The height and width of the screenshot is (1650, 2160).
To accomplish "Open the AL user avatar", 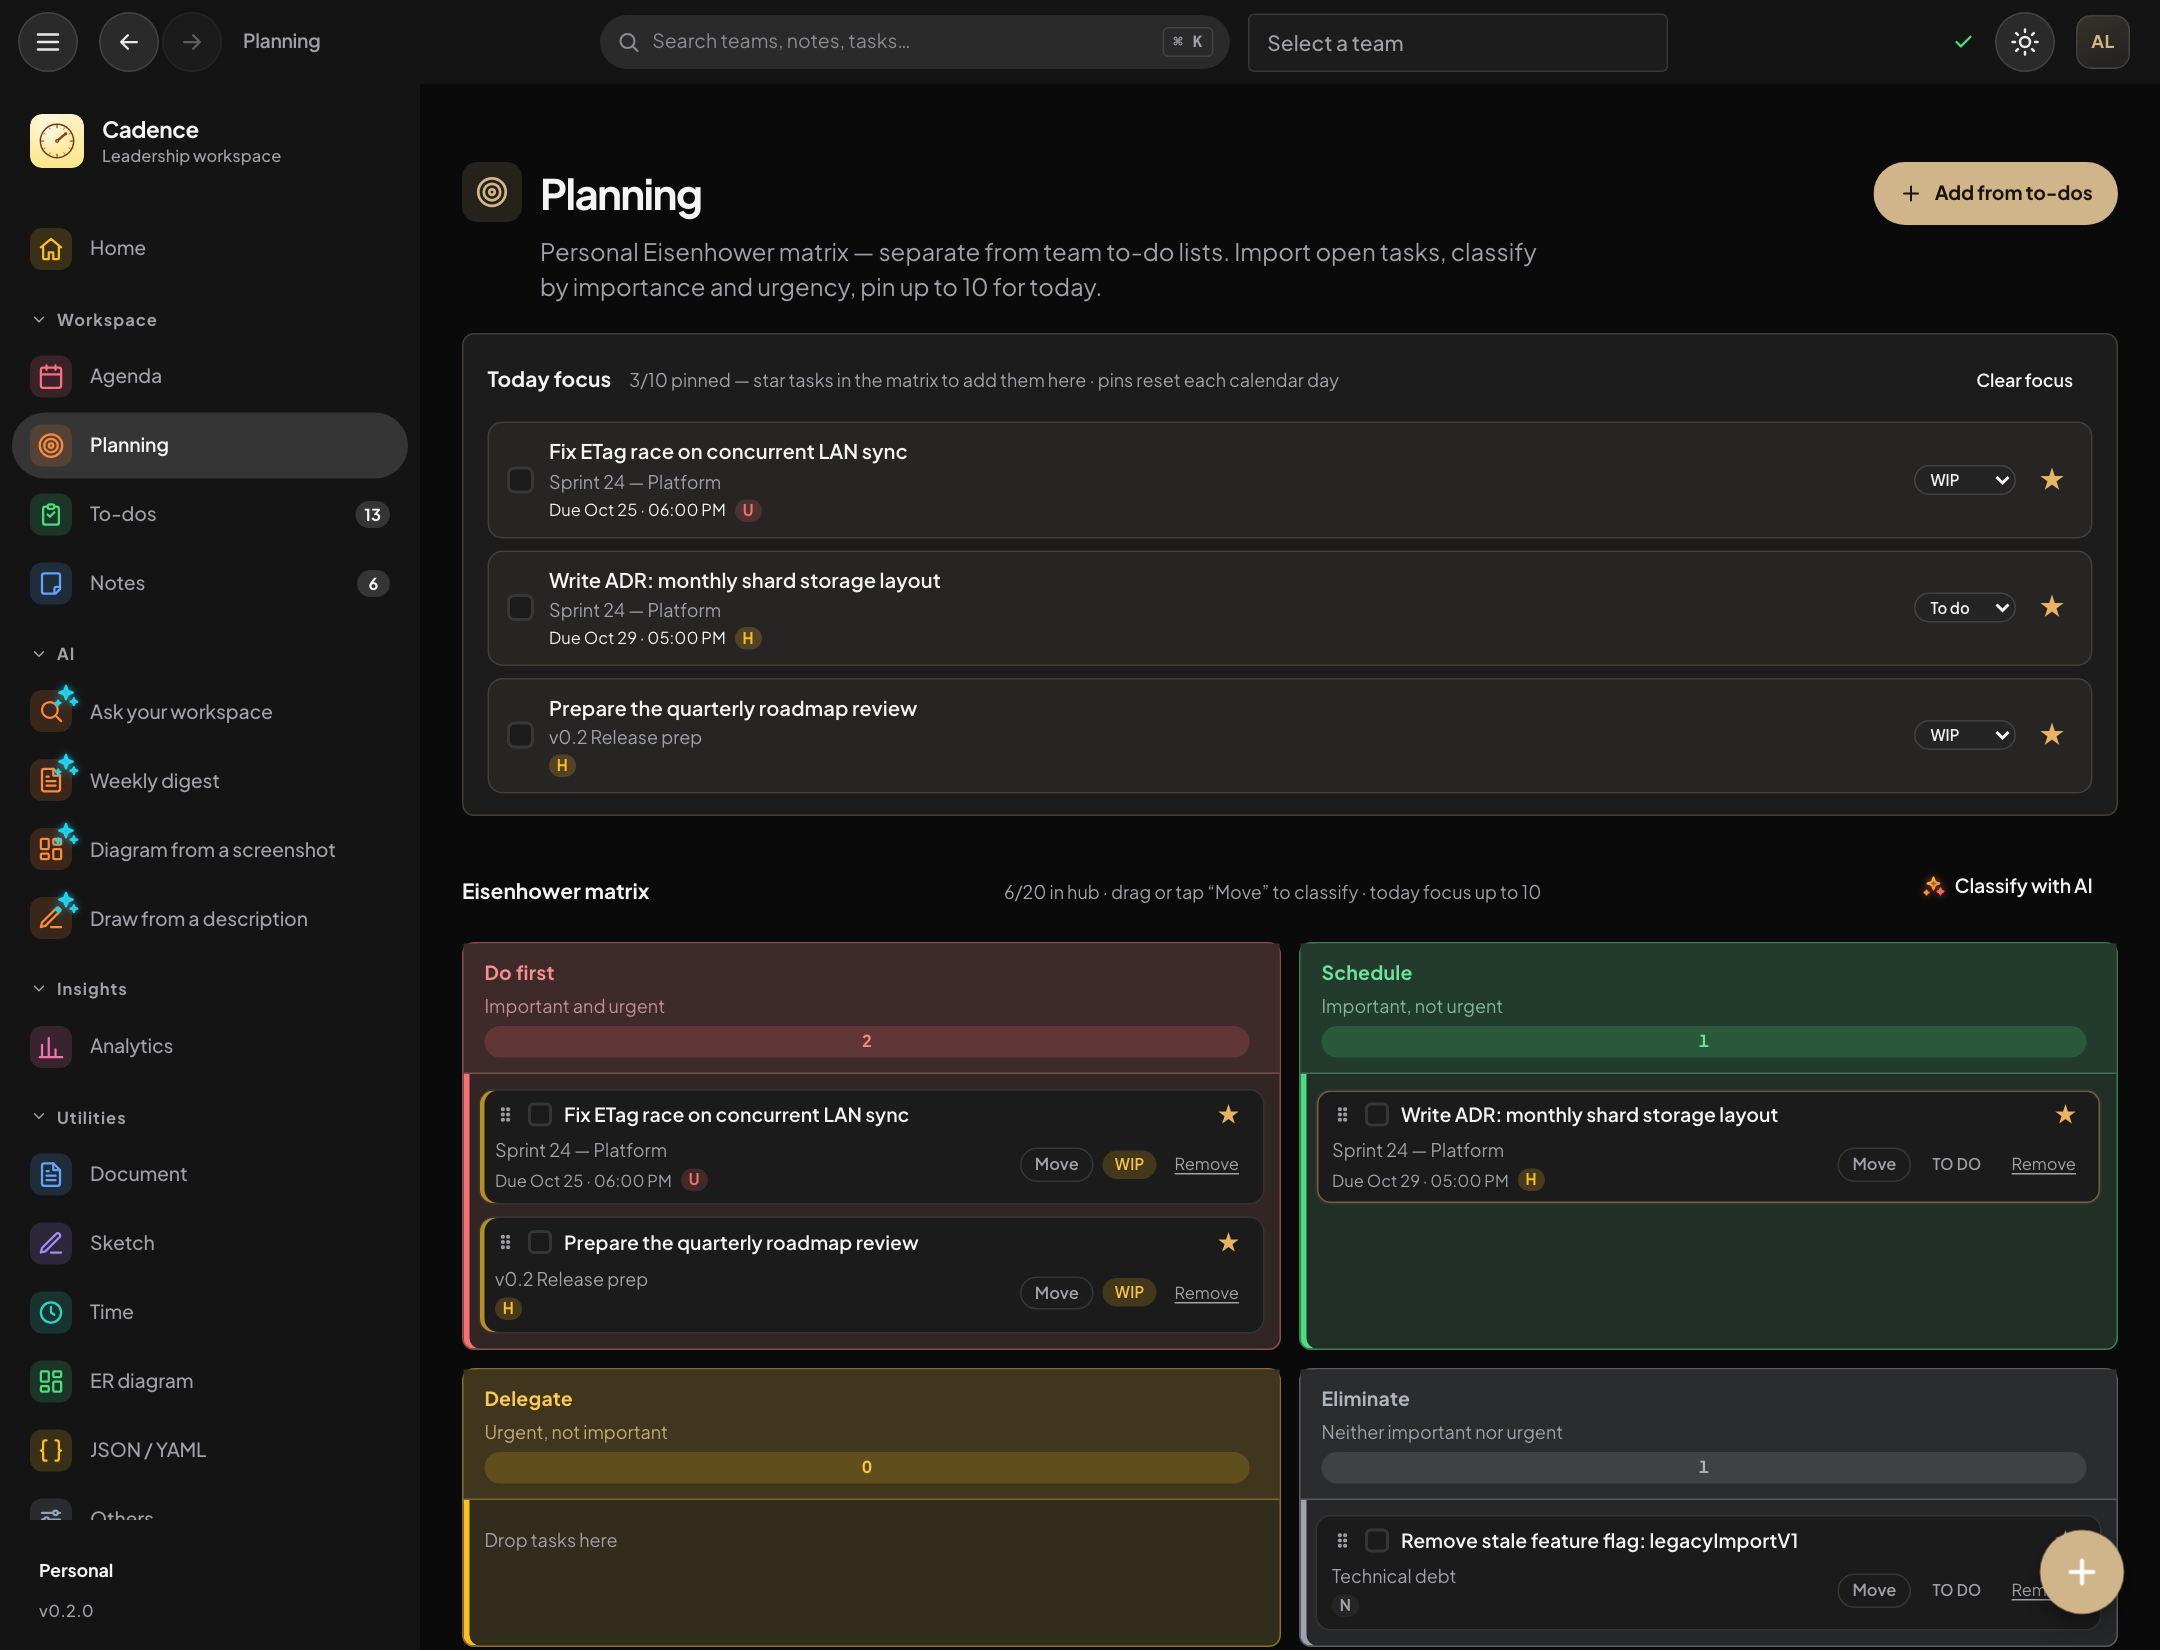I will tap(2102, 42).
